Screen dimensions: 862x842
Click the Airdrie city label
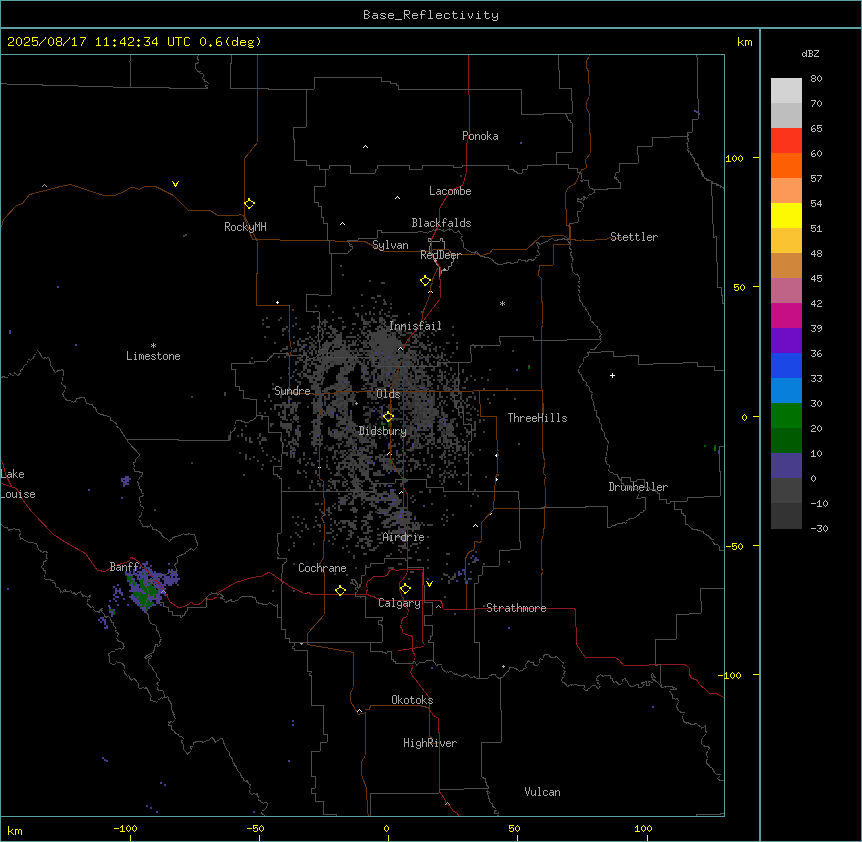[403, 538]
